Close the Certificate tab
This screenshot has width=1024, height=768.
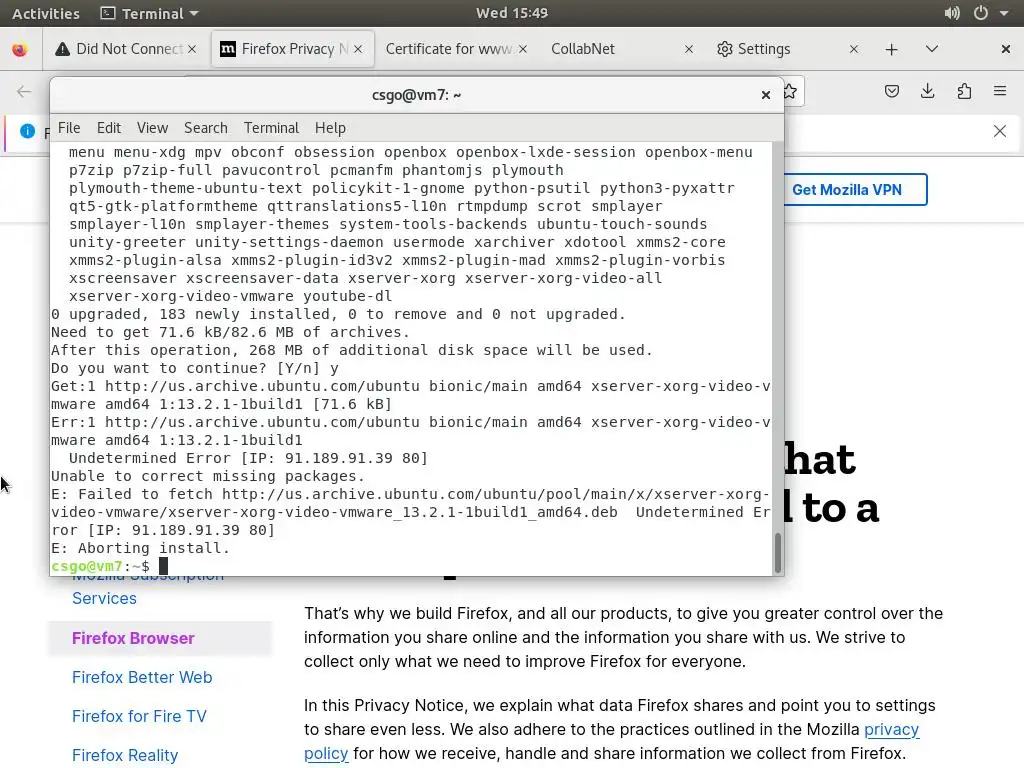pyautogui.click(x=523, y=49)
